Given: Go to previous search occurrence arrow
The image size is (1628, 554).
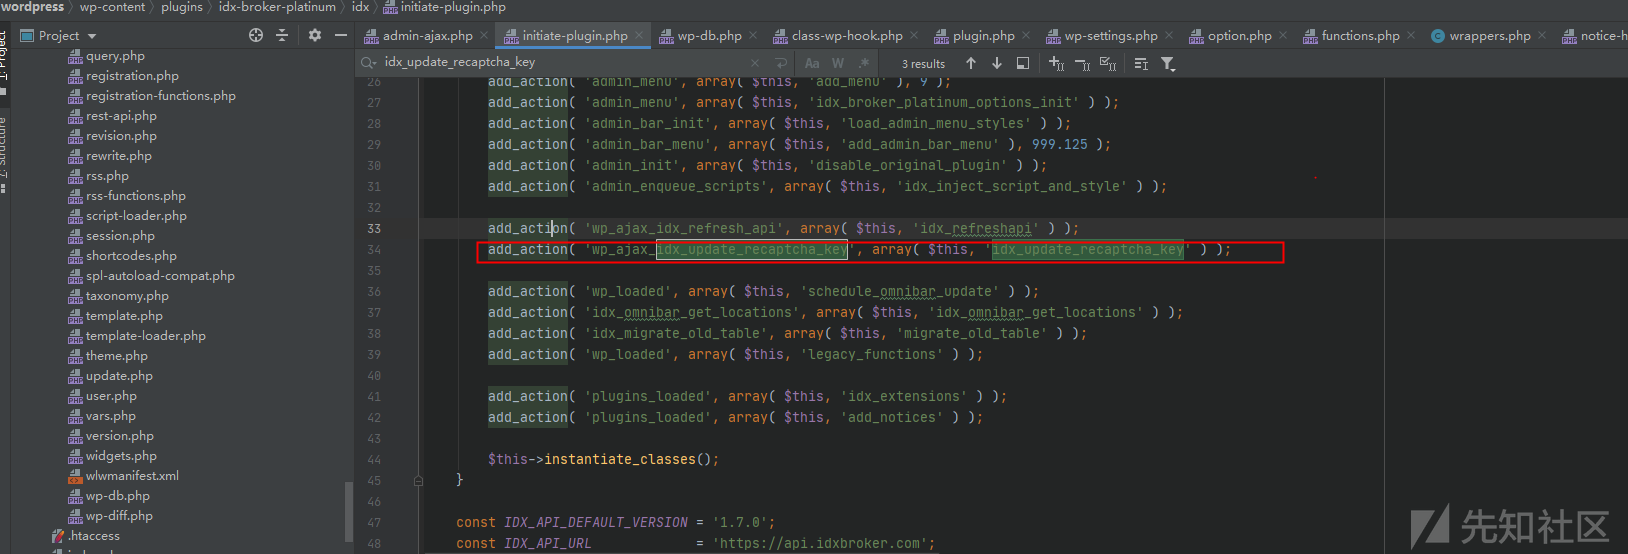Looking at the screenshot, I should 970,63.
